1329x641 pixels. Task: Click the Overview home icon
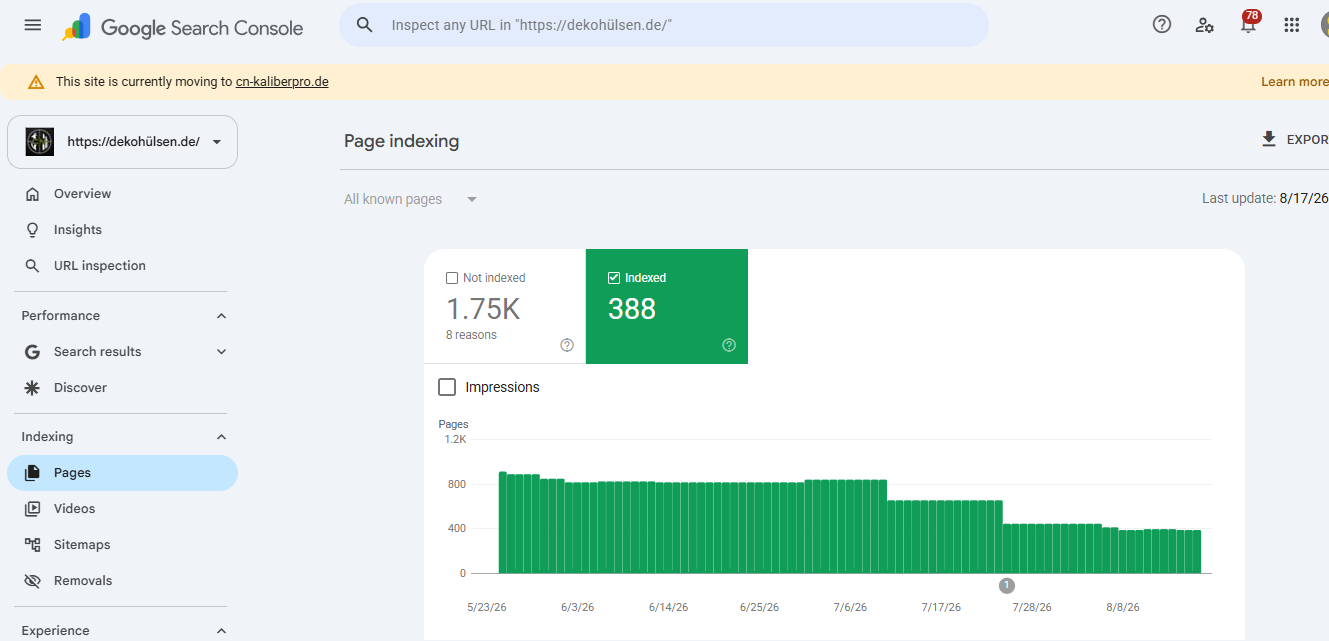click(33, 194)
